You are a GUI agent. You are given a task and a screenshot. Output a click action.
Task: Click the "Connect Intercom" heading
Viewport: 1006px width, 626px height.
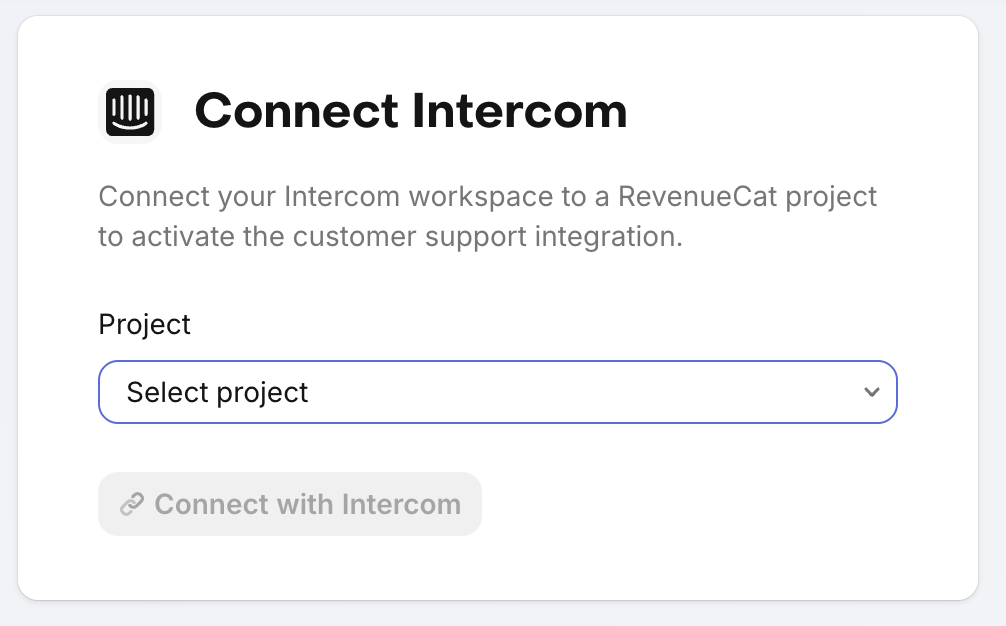(x=410, y=111)
